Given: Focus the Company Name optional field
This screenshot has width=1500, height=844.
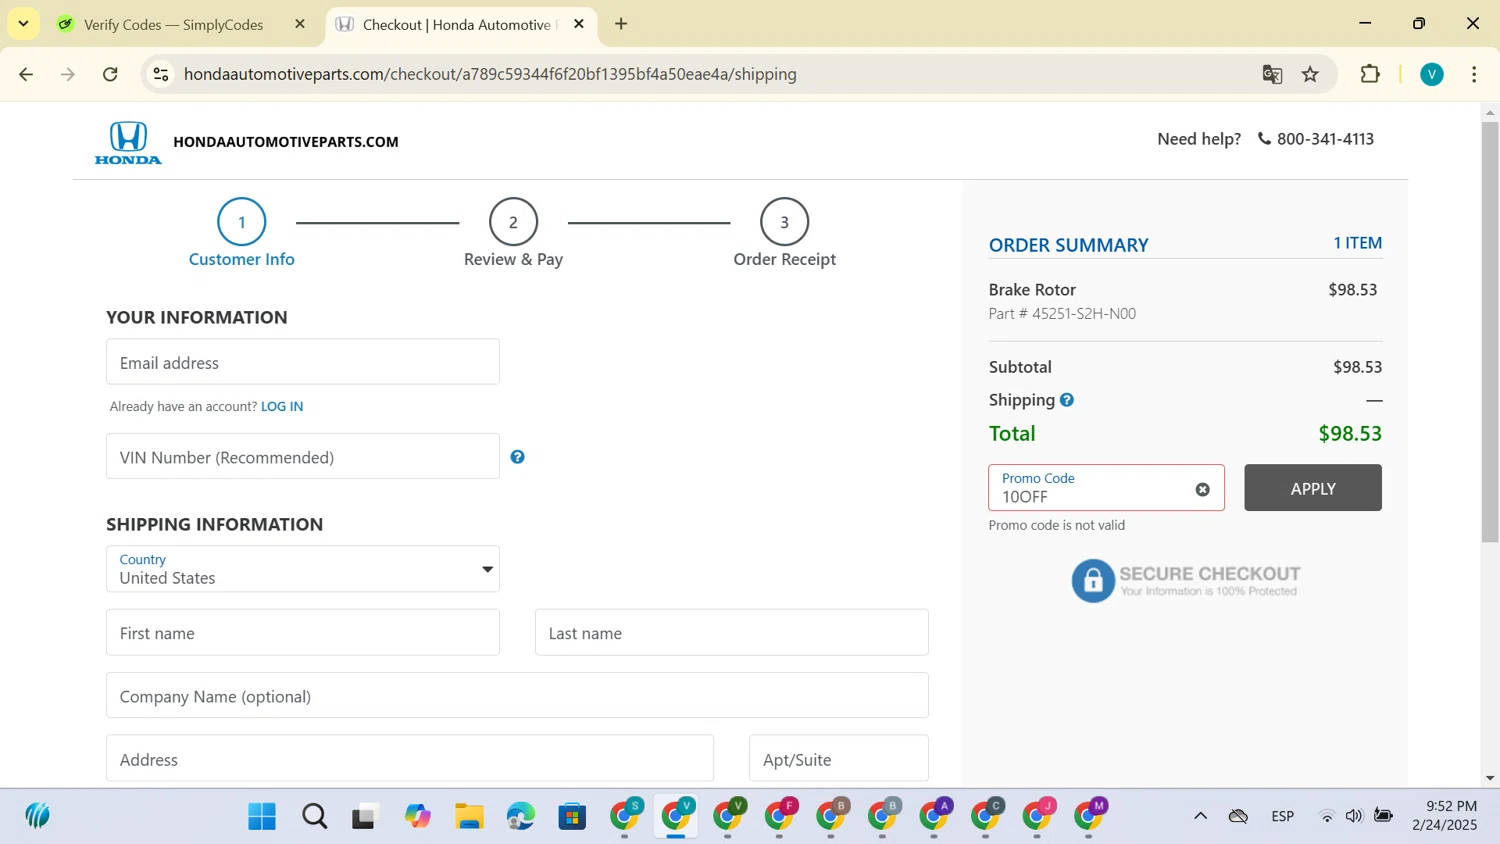Looking at the screenshot, I should coord(517,696).
